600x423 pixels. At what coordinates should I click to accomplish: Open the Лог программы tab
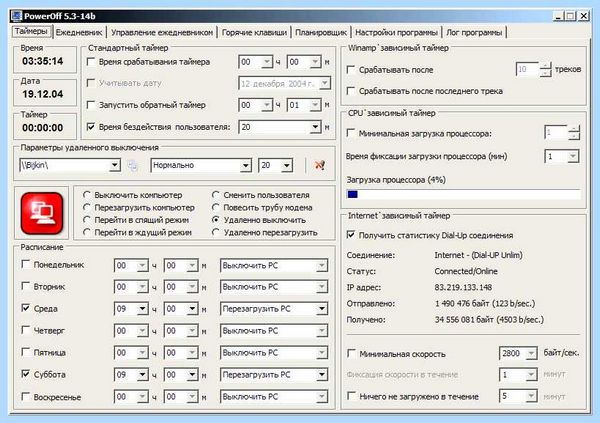(x=474, y=33)
